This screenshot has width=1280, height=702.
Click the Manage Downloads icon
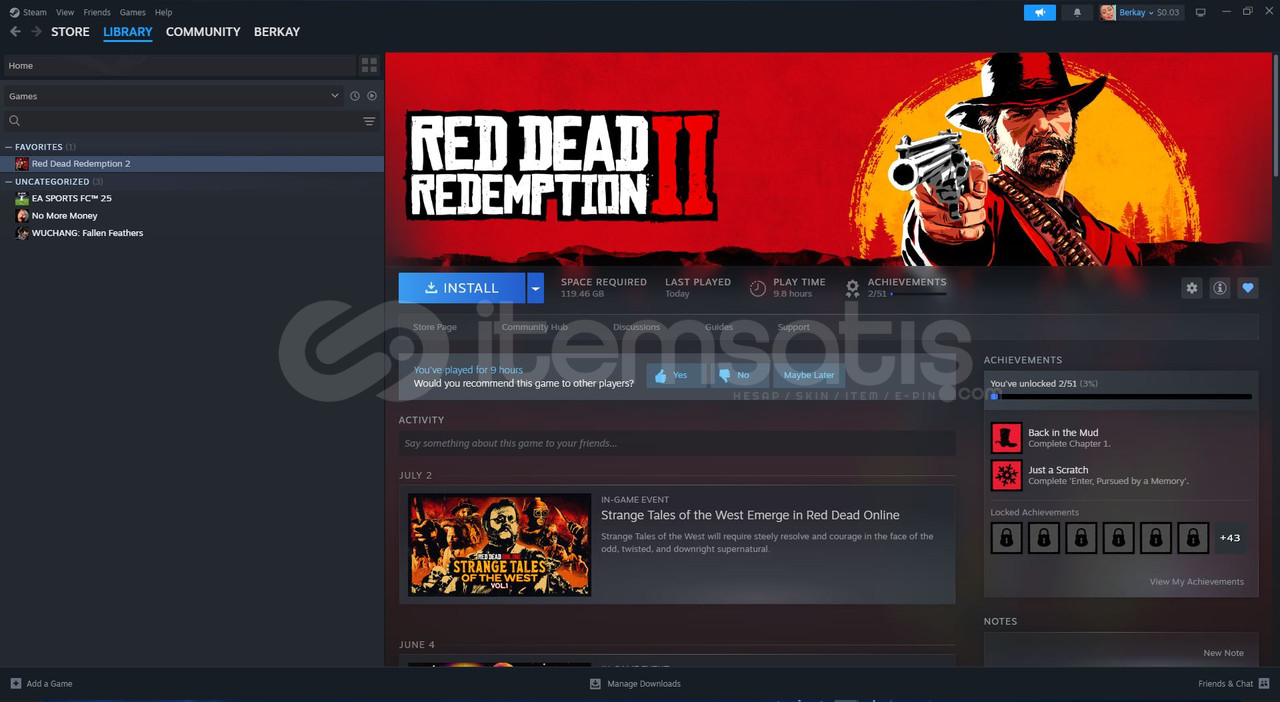[595, 684]
